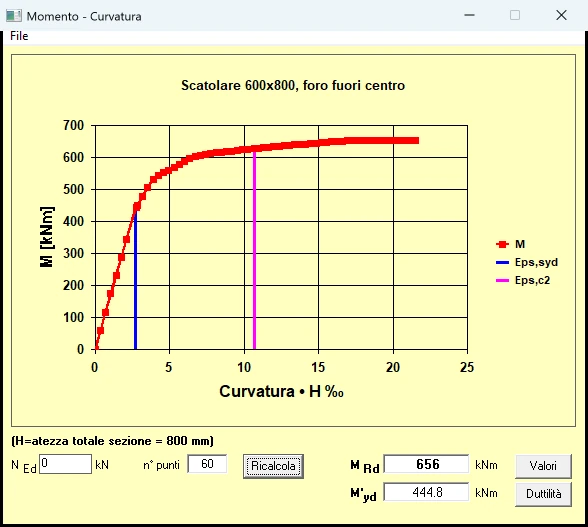This screenshot has width=588, height=527.
Task: Click the M'yd value field 444.8
Action: click(x=426, y=492)
